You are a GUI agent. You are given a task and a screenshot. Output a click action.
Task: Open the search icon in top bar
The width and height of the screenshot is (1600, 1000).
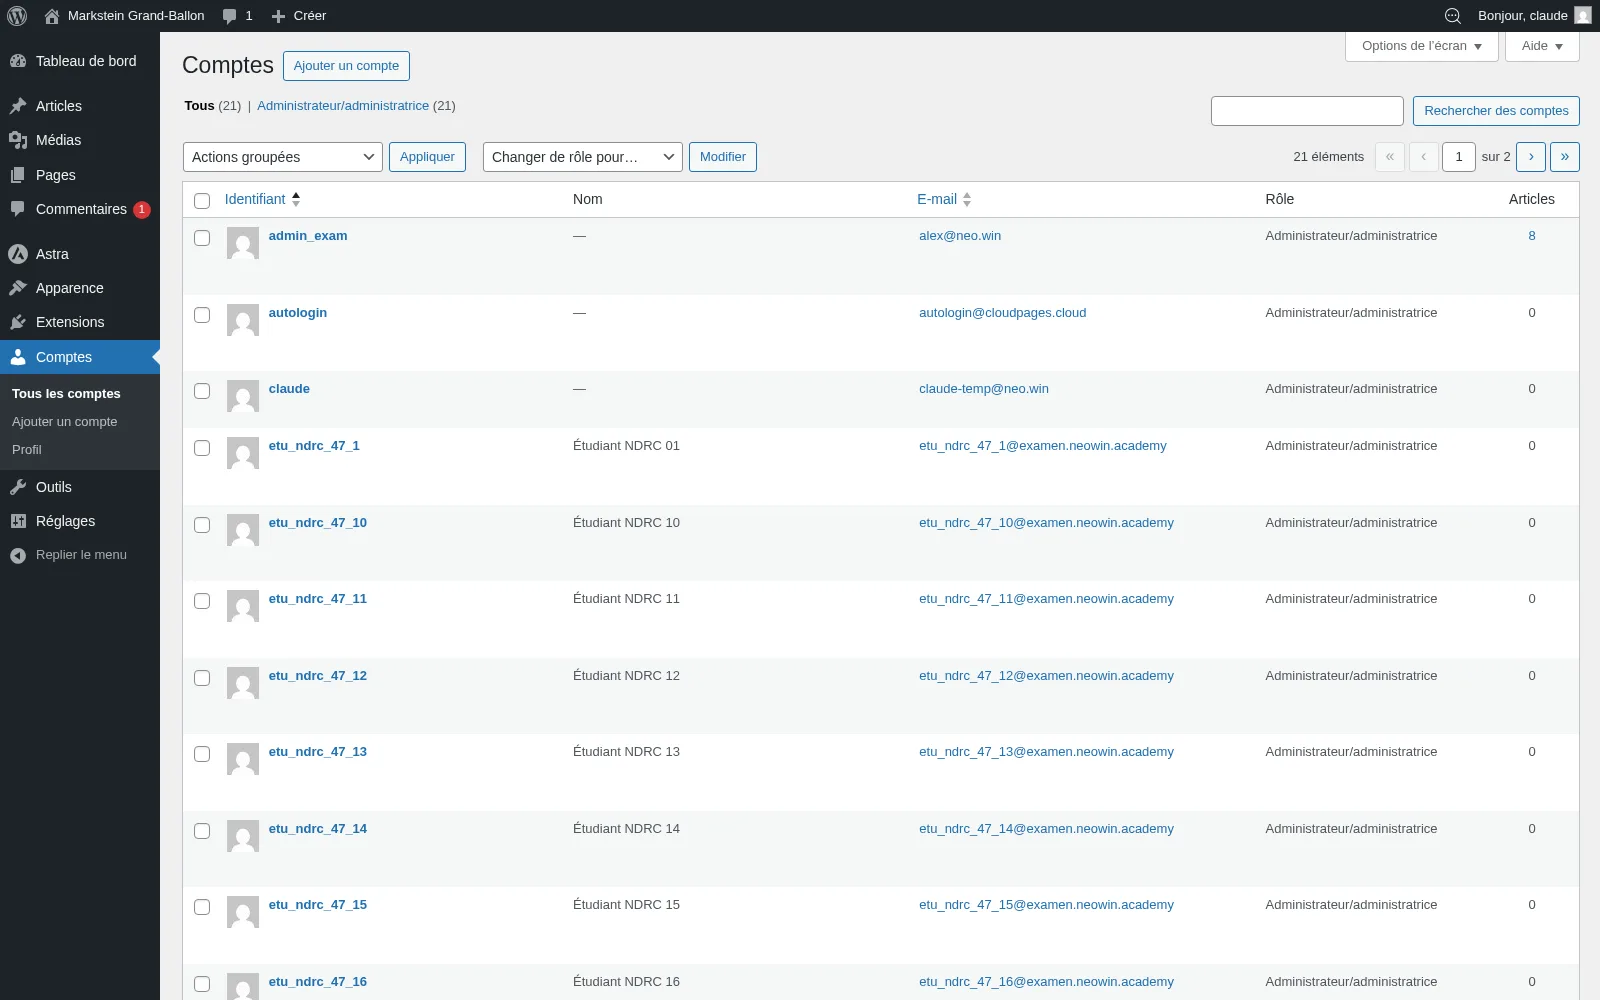point(1453,16)
